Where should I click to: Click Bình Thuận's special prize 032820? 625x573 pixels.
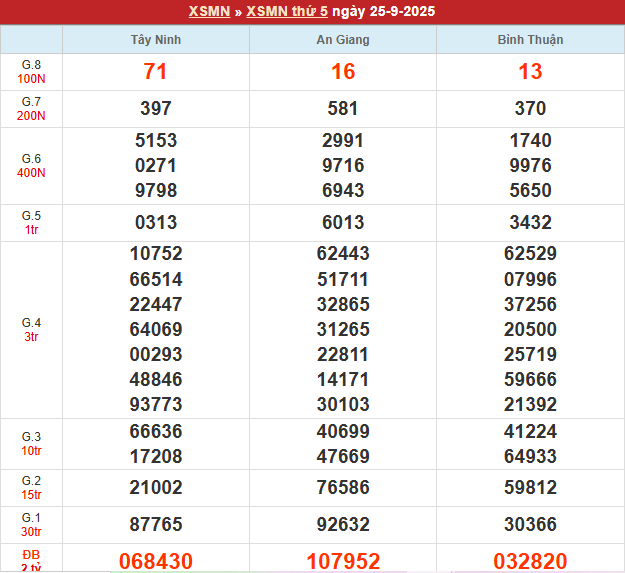point(530,561)
